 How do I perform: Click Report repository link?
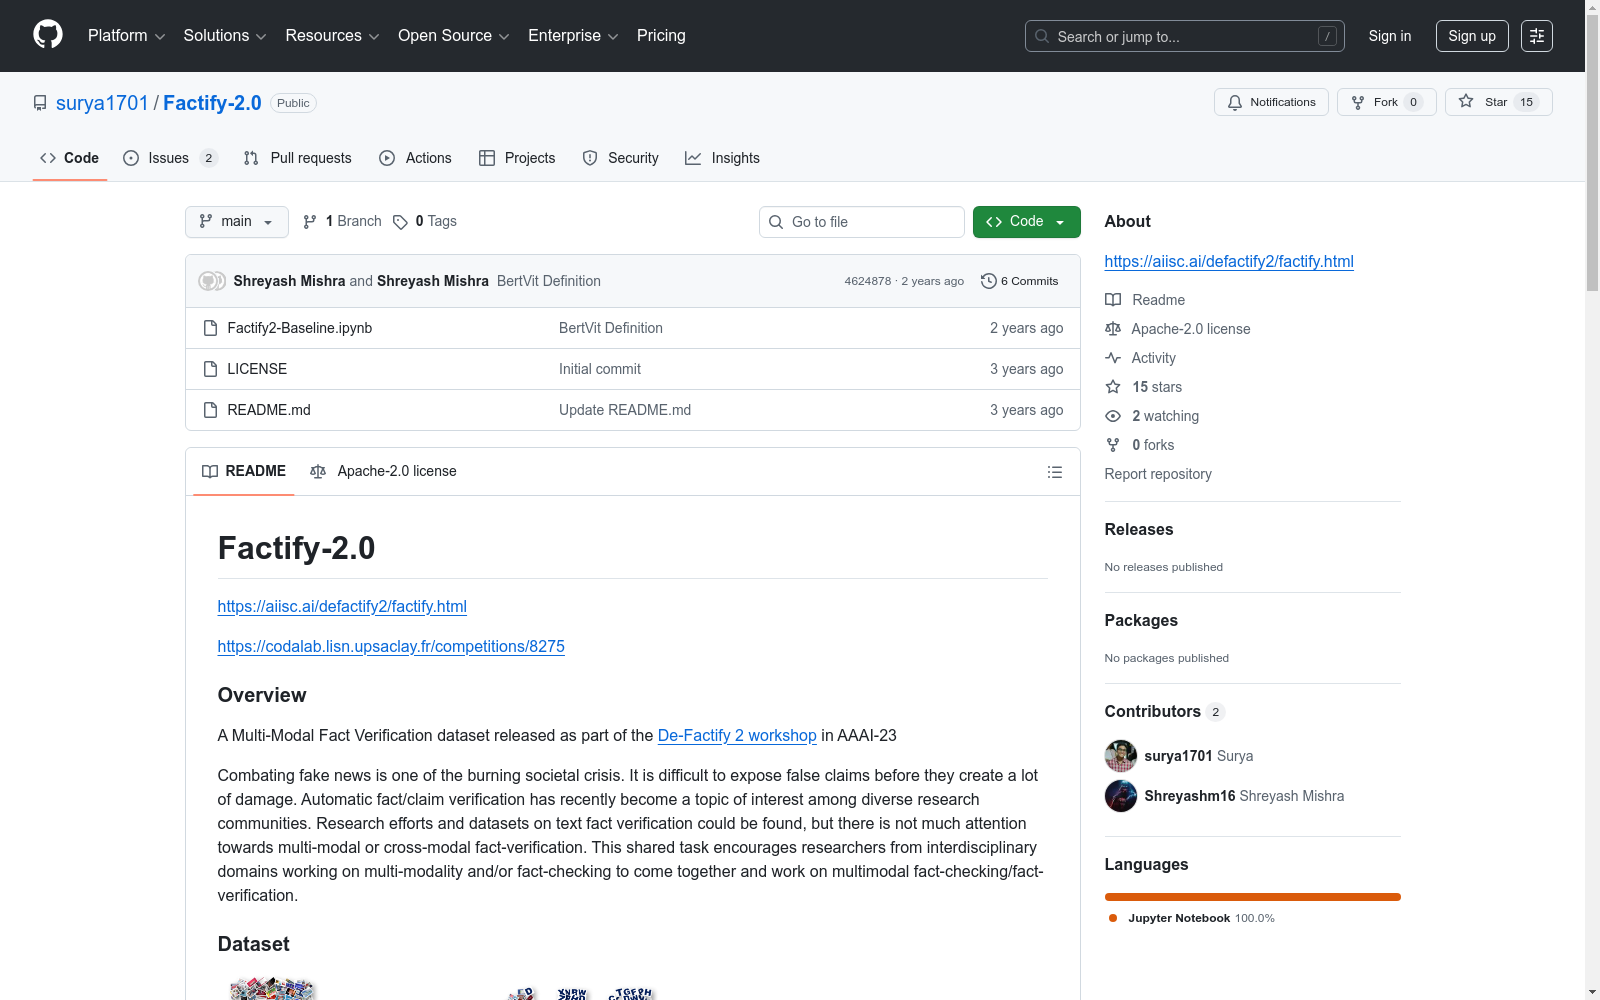[x=1158, y=474]
